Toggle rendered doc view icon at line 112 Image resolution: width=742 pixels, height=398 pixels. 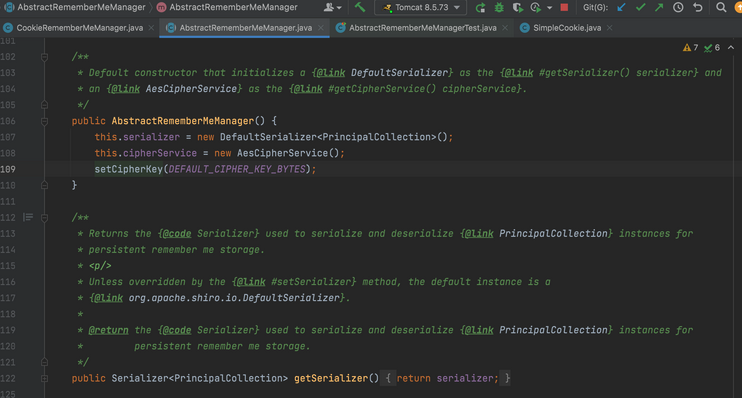pyautogui.click(x=28, y=217)
